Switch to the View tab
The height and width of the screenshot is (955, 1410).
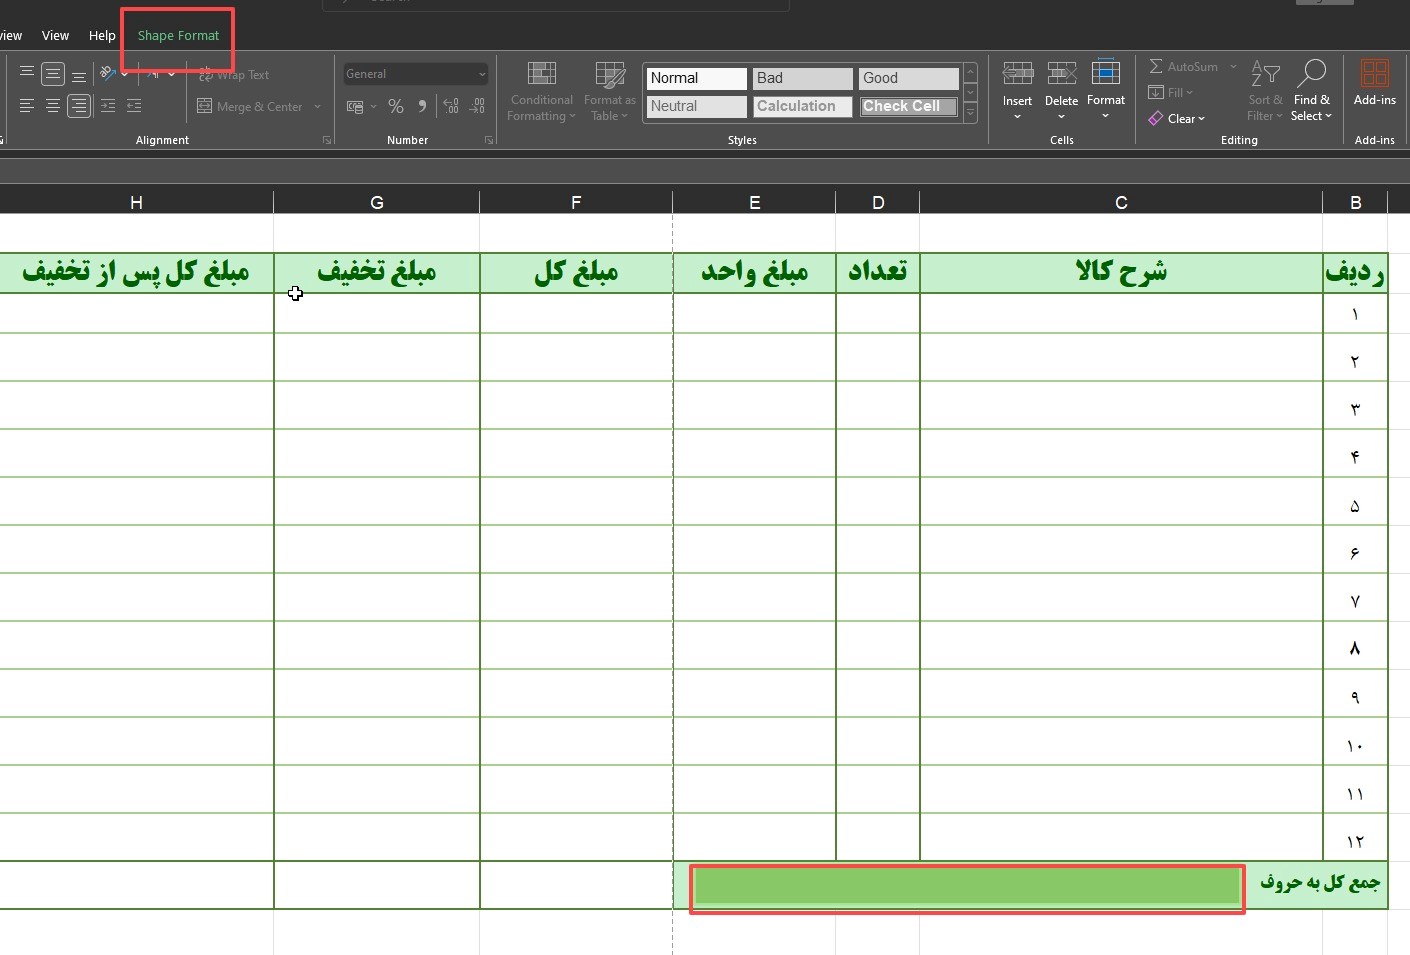(x=55, y=35)
